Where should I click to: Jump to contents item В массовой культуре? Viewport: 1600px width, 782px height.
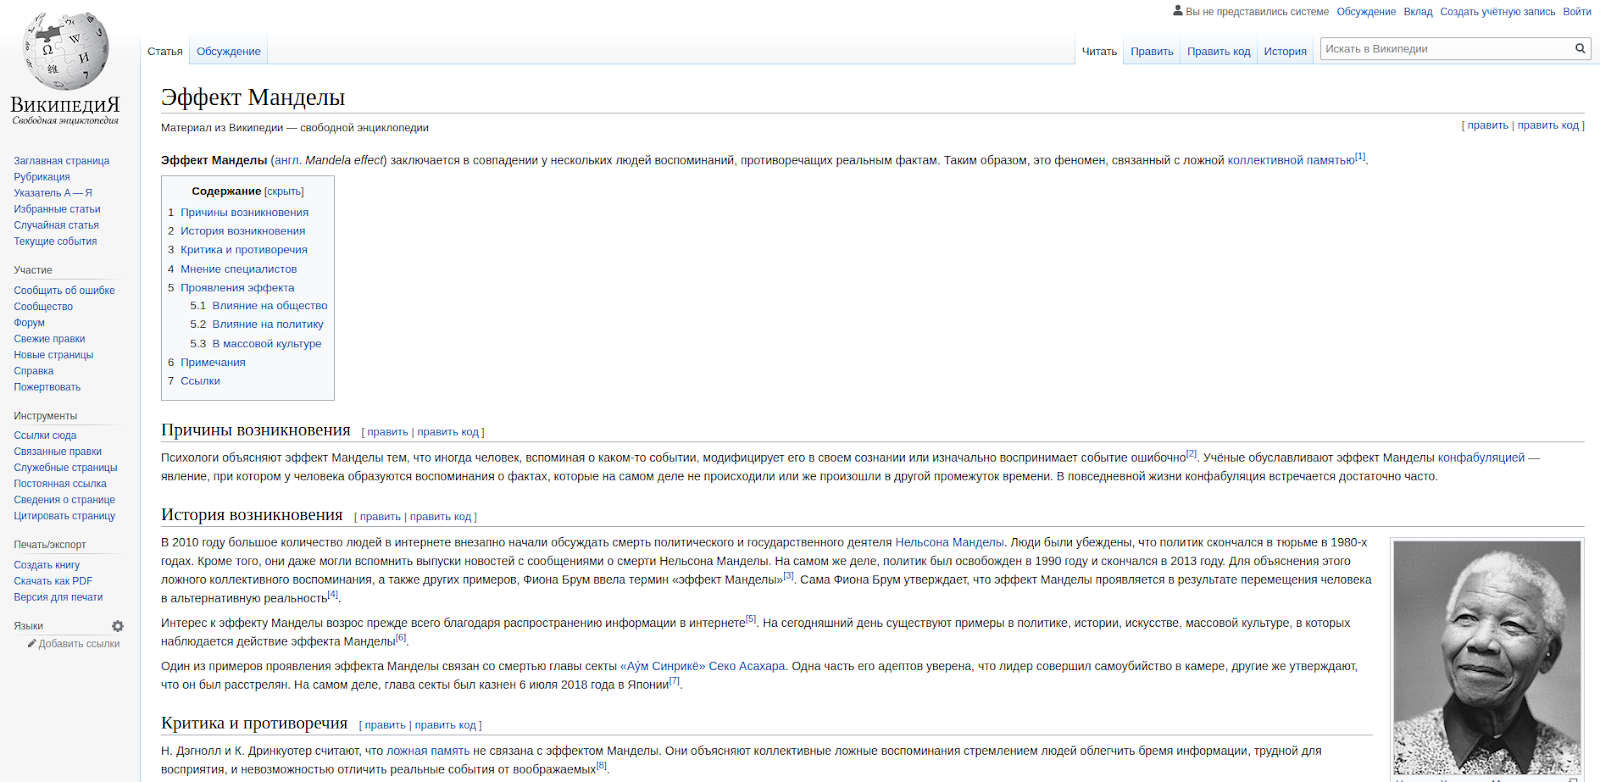[x=267, y=343]
